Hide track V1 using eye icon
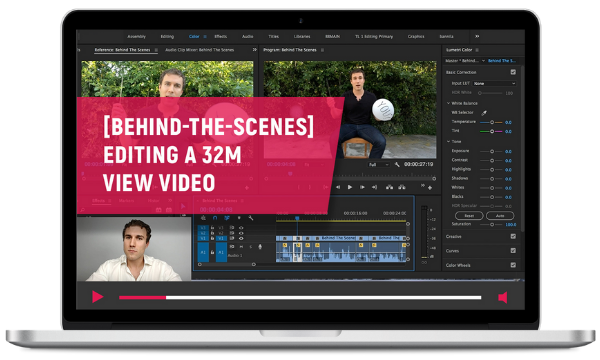Screen dimensions: 600x360 pyautogui.click(x=241, y=238)
